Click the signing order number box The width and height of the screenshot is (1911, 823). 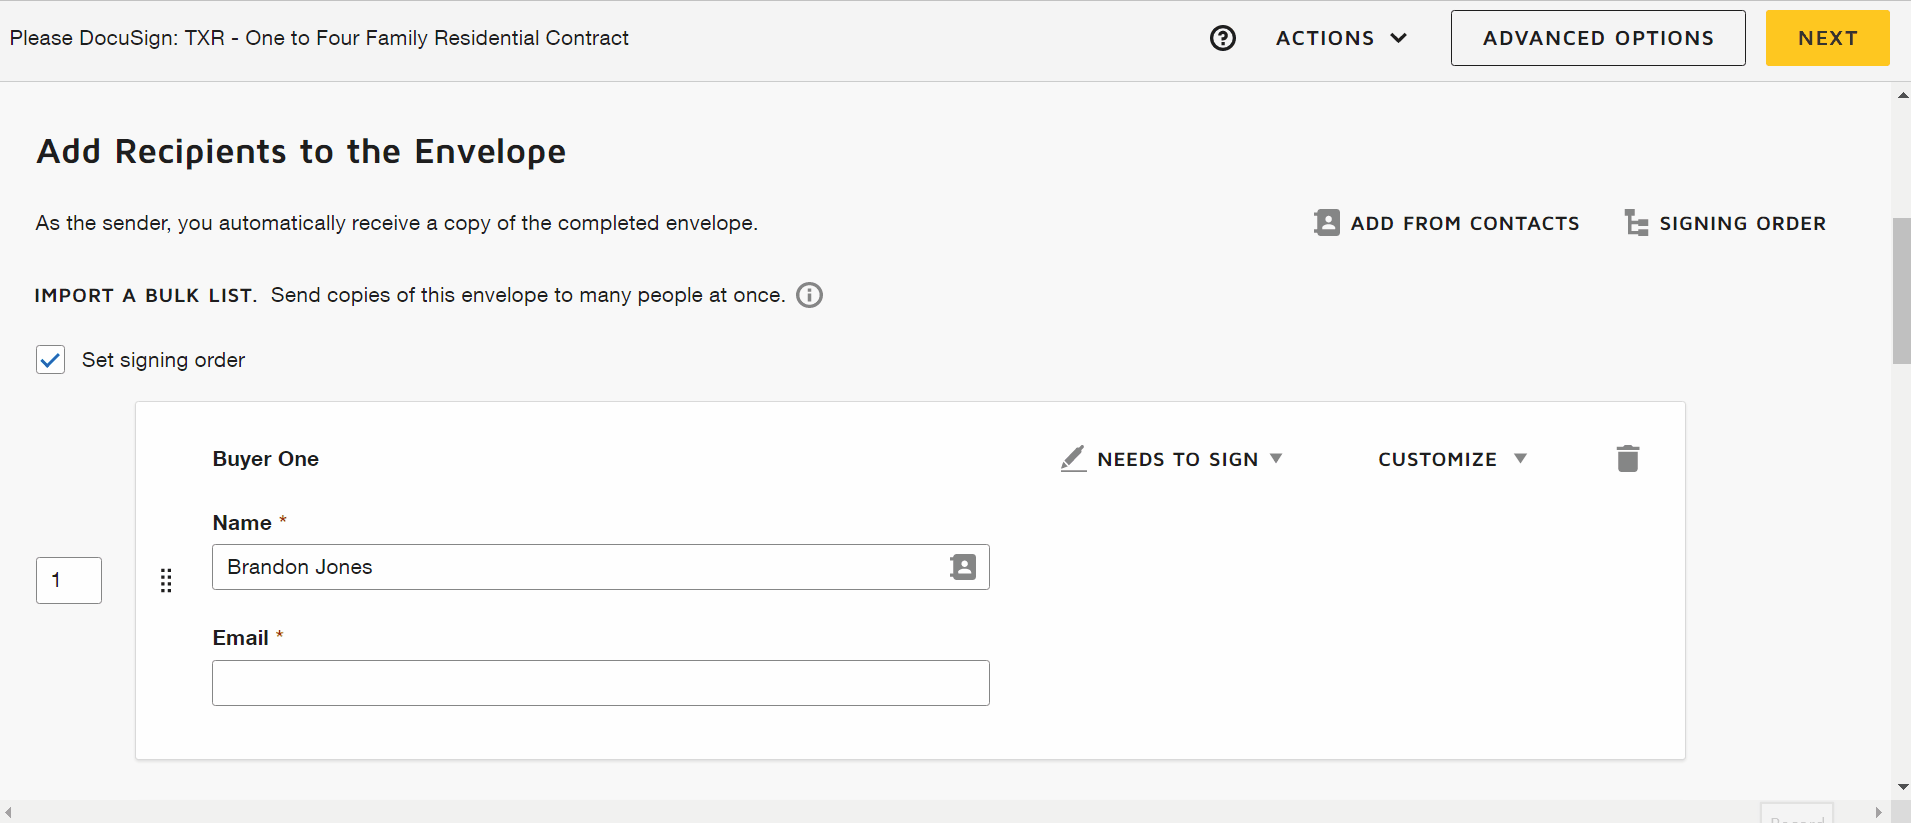69,580
